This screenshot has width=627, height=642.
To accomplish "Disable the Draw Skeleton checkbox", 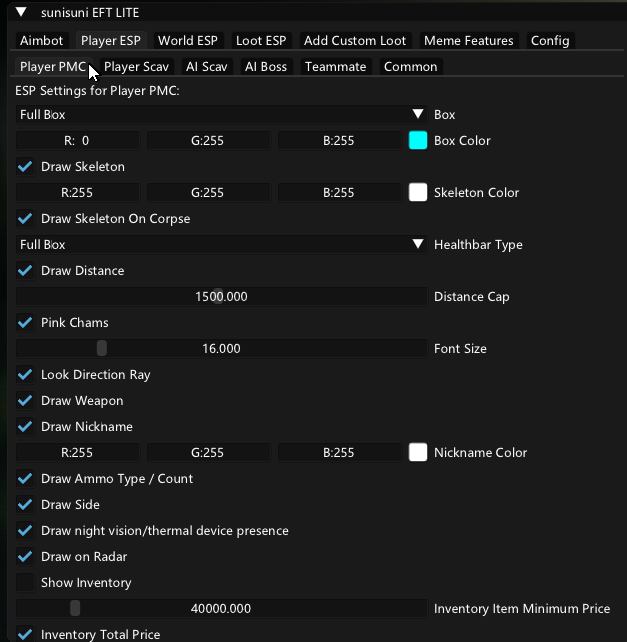I will (25, 167).
